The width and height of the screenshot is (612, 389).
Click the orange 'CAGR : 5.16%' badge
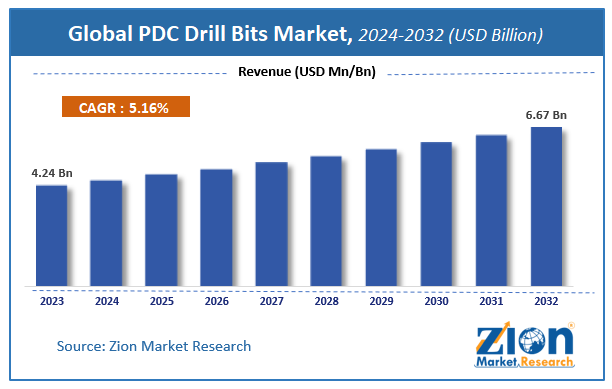pos(126,107)
